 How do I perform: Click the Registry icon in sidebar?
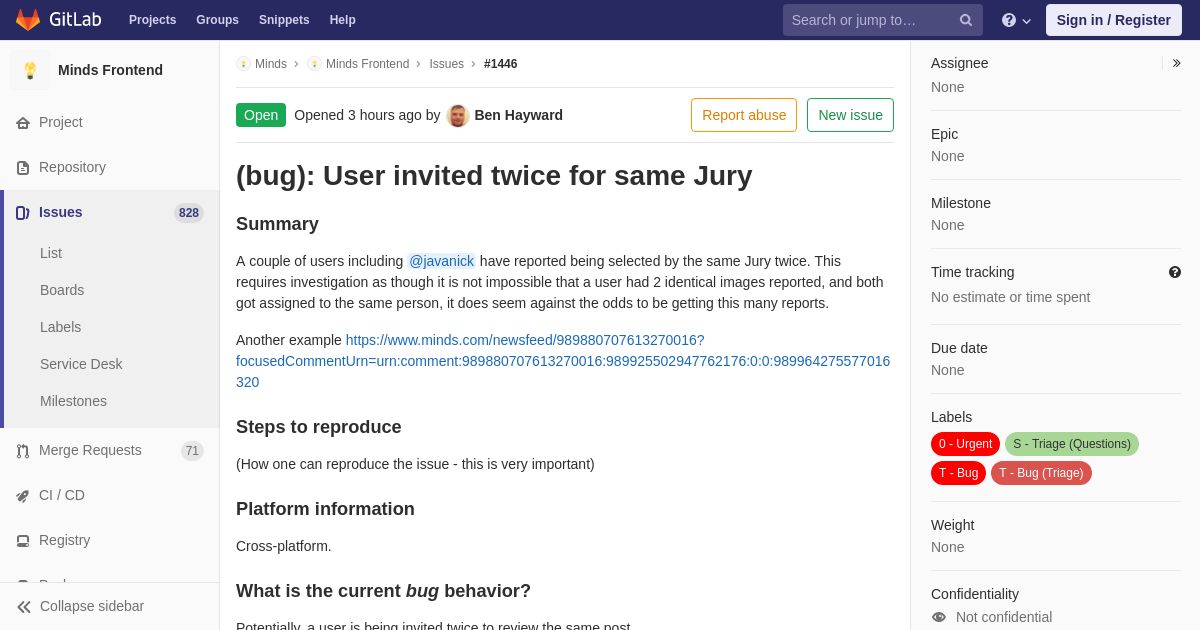click(x=23, y=541)
